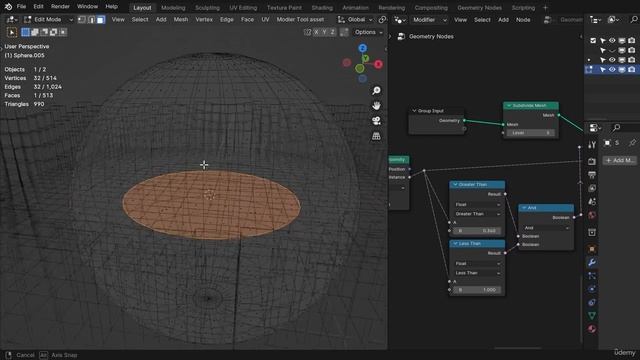640x360 pixels.
Task: Expand the Geometry Nodes breadcrumb chevron
Action: [390, 36]
